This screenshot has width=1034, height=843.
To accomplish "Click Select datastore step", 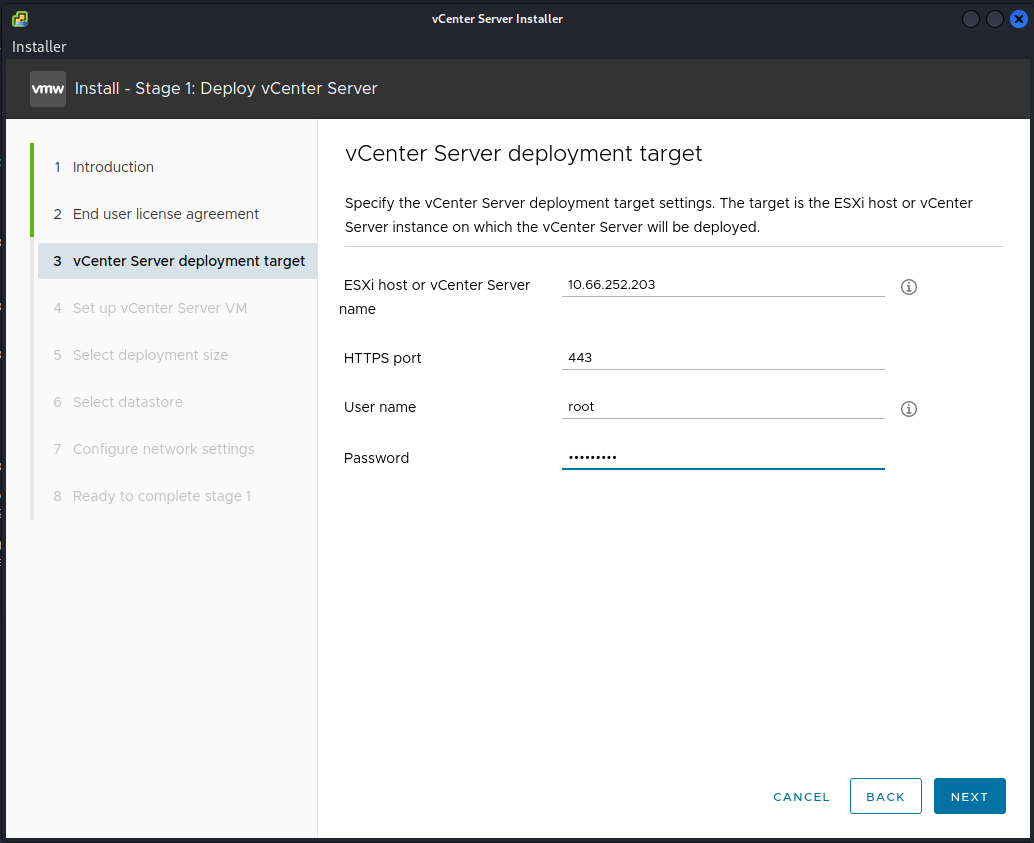I will (x=128, y=402).
